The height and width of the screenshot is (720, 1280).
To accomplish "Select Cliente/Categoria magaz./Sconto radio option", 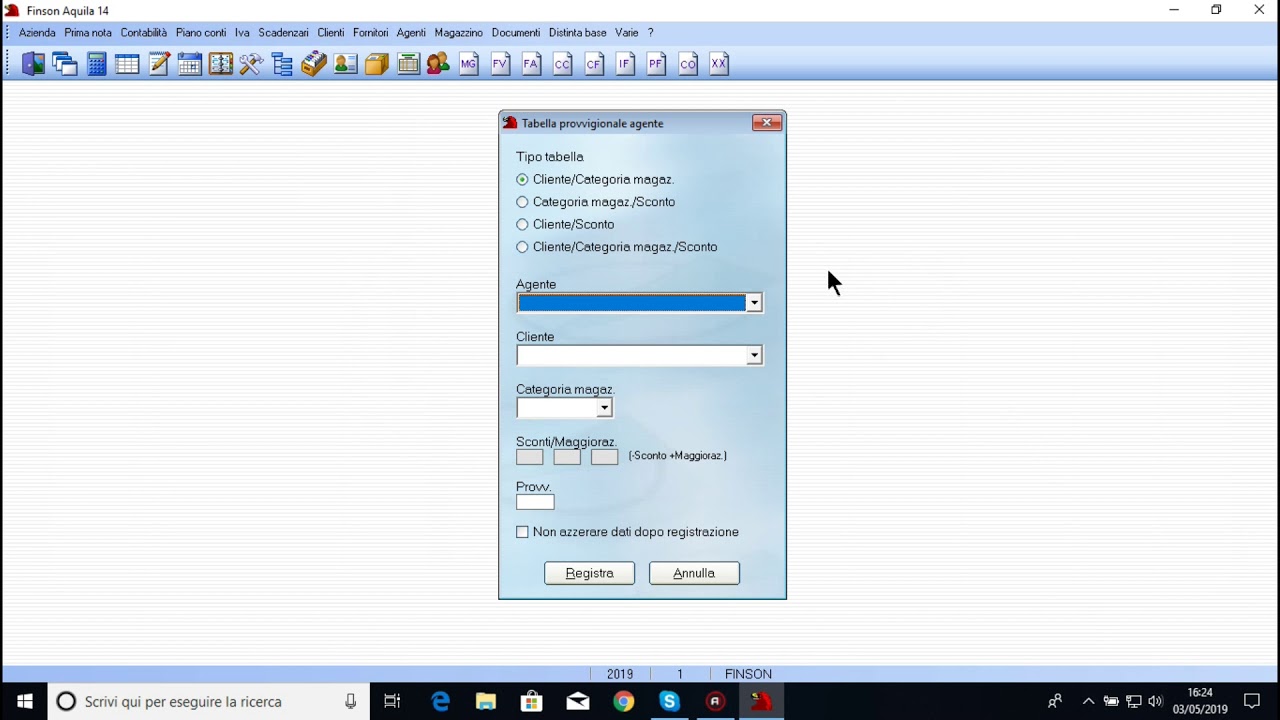I will pyautogui.click(x=522, y=247).
